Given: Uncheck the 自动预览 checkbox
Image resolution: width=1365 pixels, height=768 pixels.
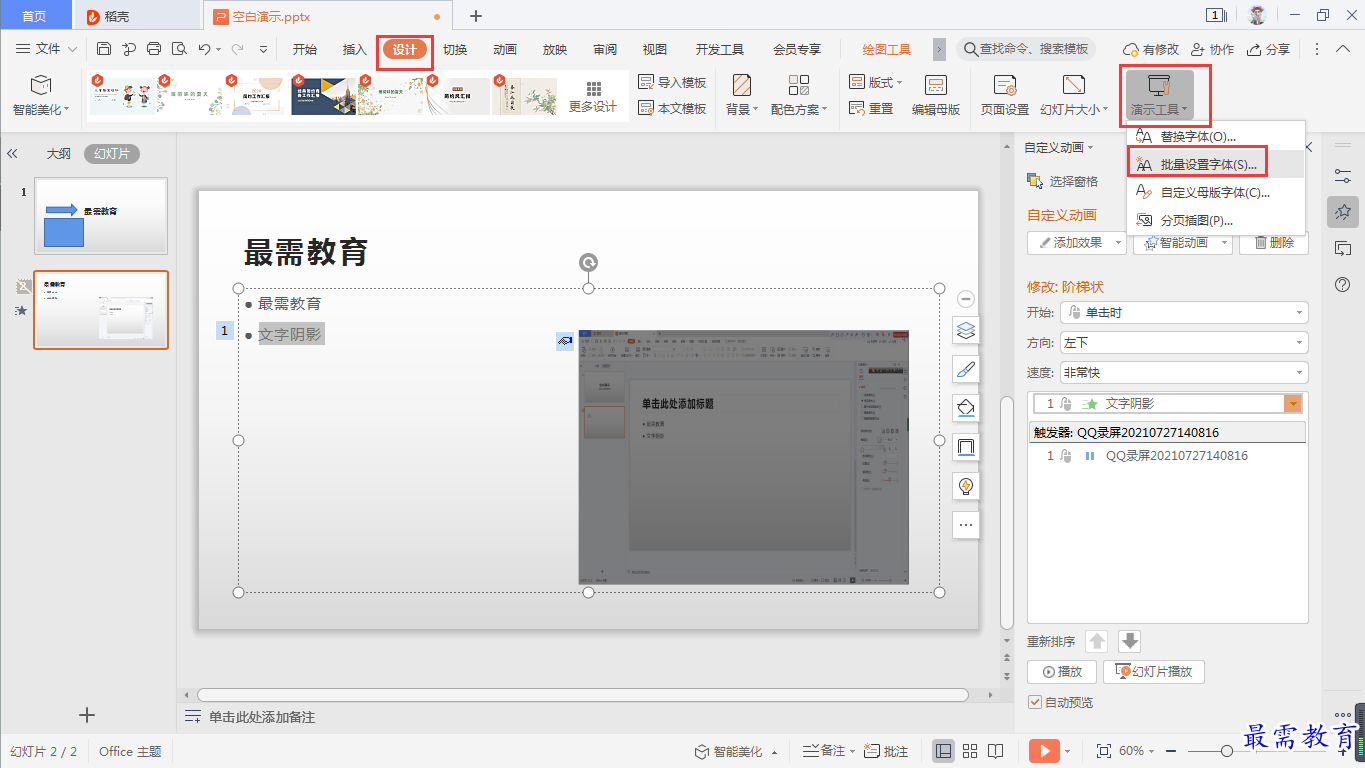Looking at the screenshot, I should (1035, 703).
